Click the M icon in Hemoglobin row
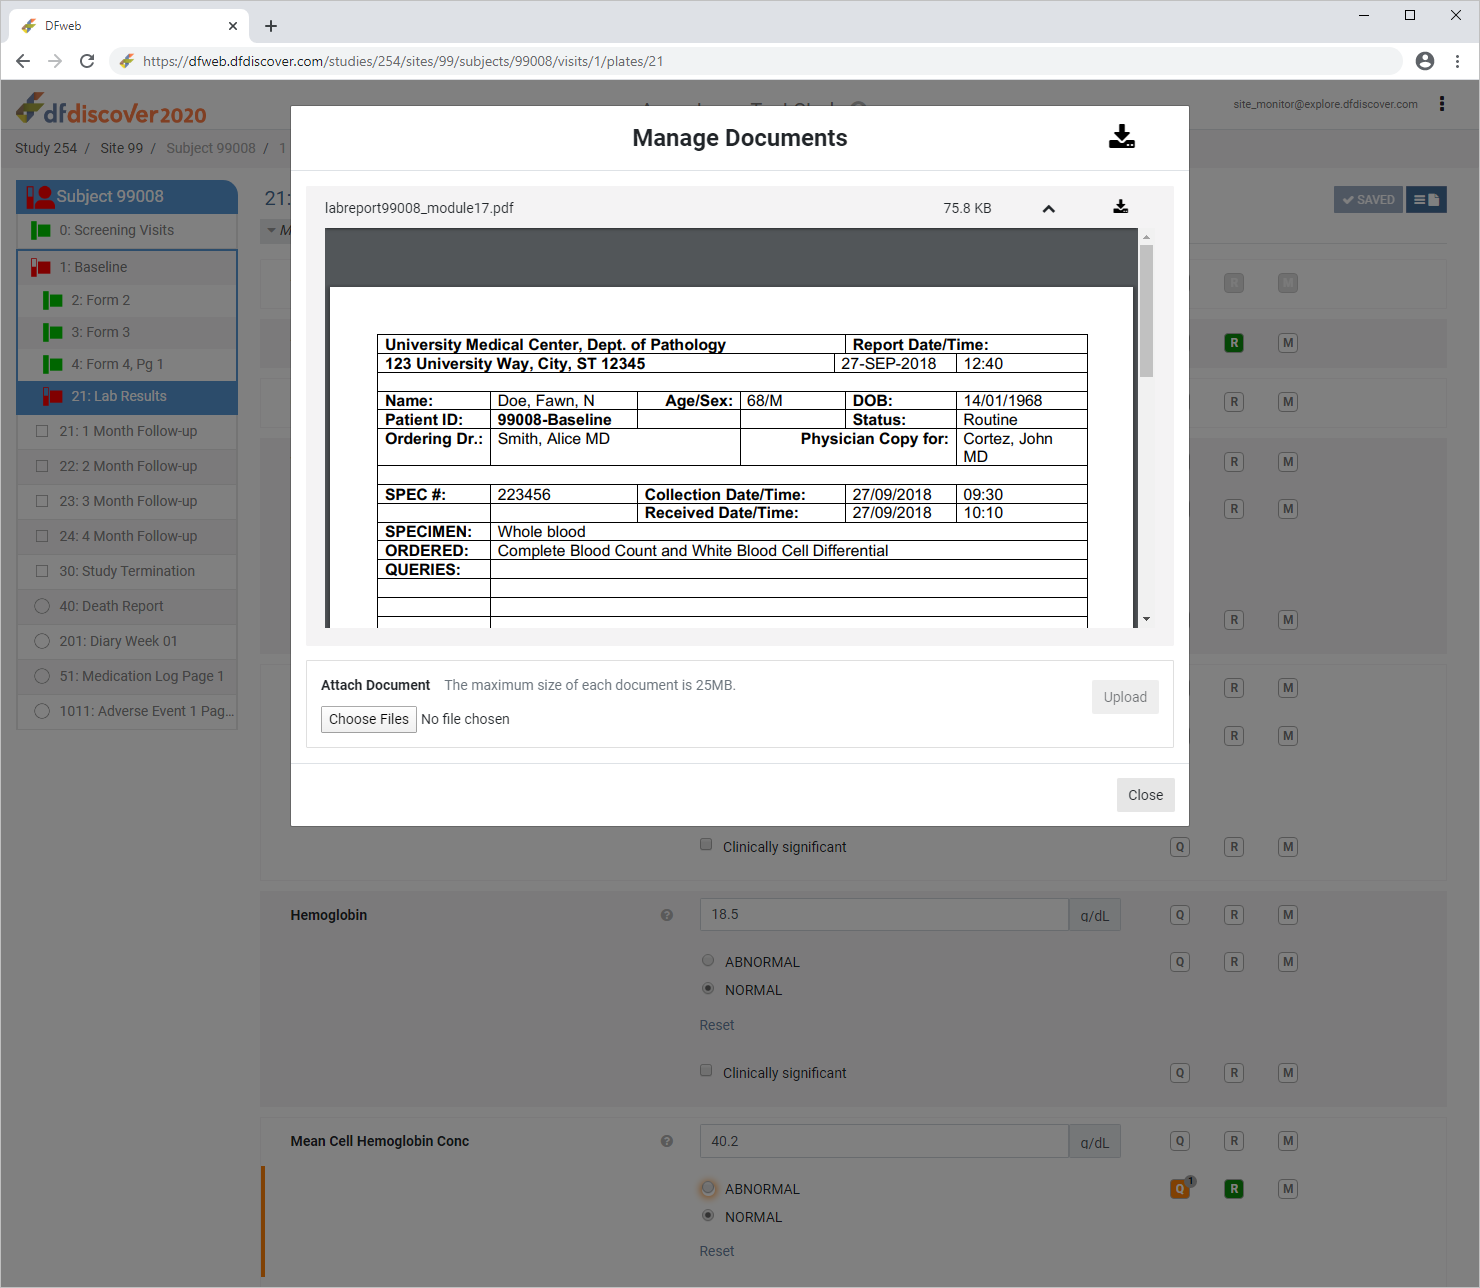Viewport: 1480px width, 1288px height. point(1288,915)
